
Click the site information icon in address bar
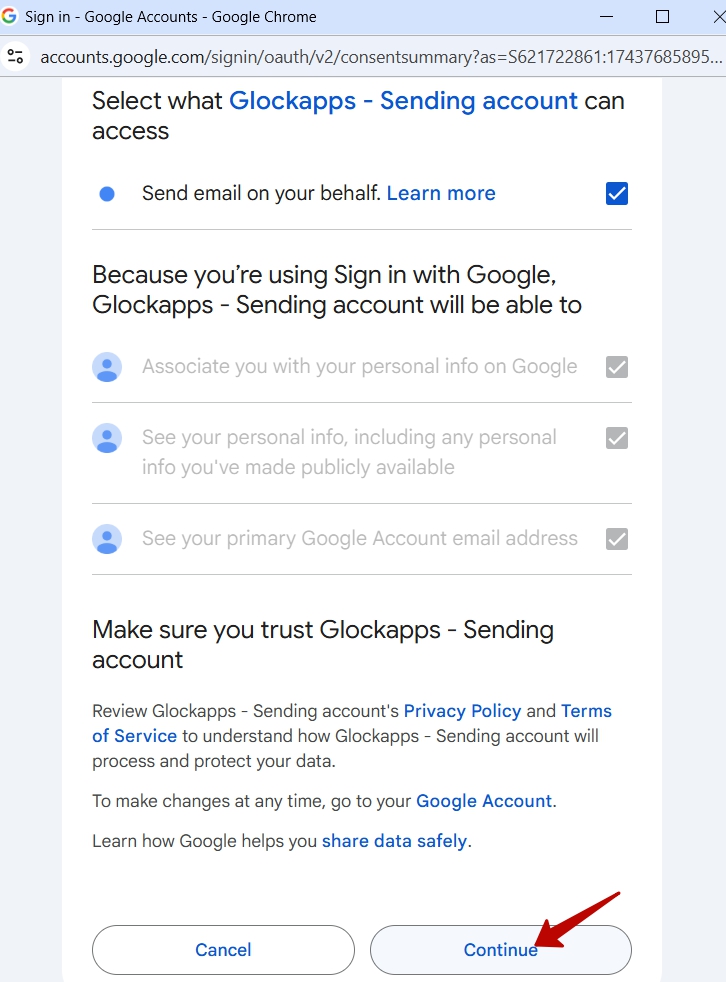coord(15,57)
